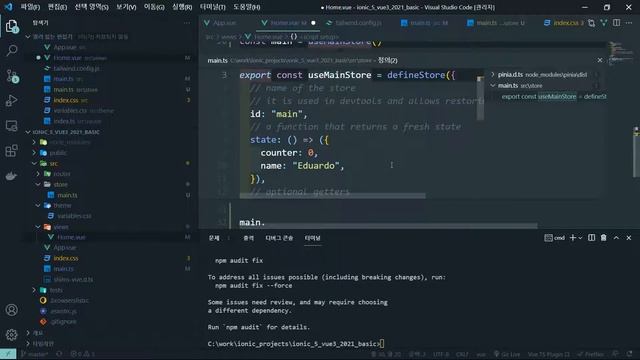Open the Extensions view
Viewport: 640px width, 360px height.
[12, 151]
